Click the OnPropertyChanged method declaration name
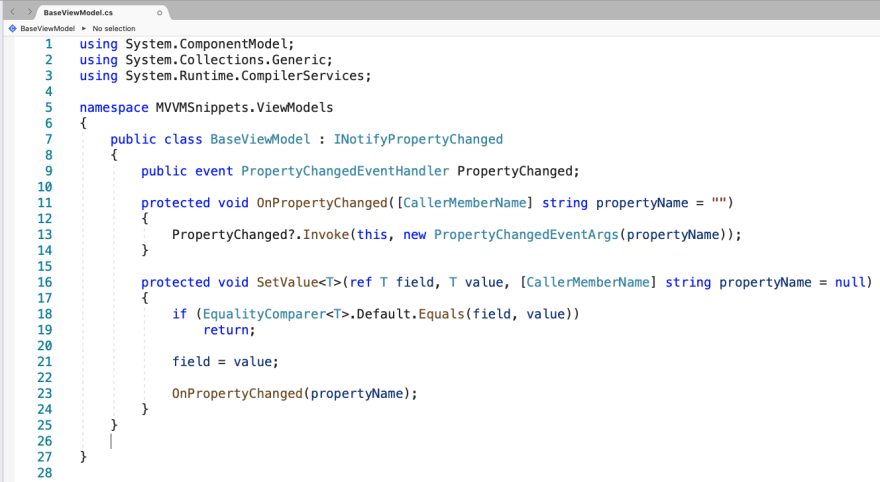The width and height of the screenshot is (880, 482). (x=322, y=203)
